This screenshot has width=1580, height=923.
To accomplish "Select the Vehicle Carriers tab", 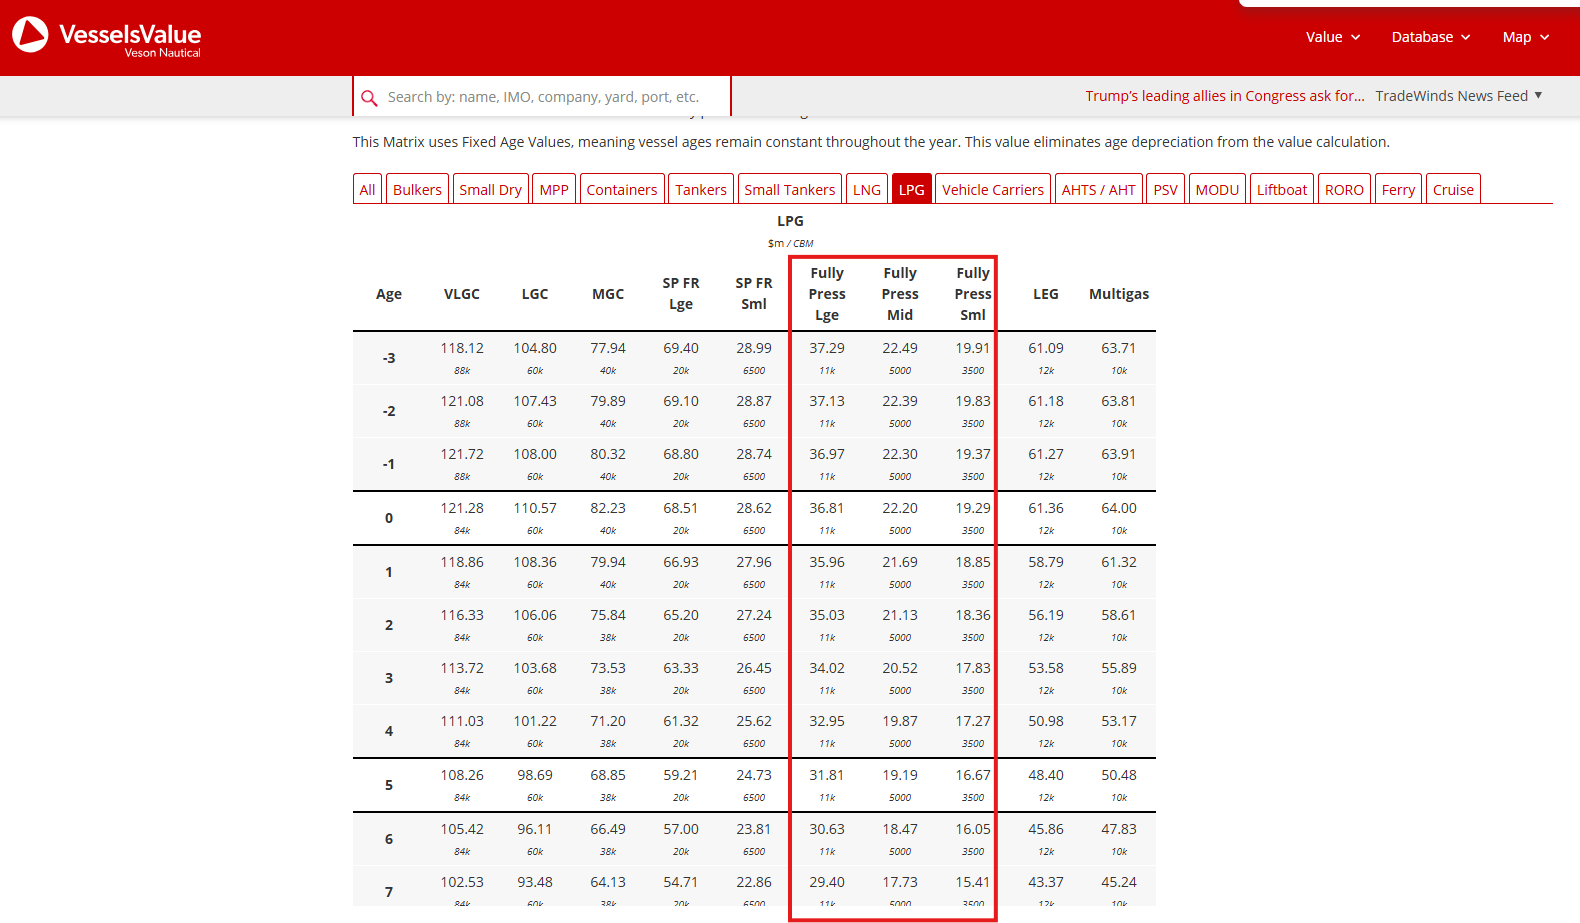I will point(993,189).
